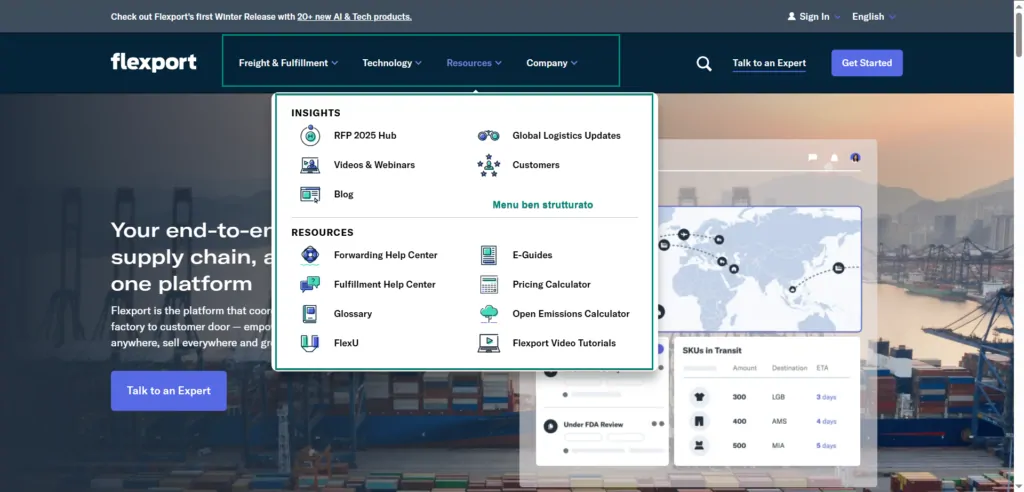1024x492 pixels.
Task: Open the Forwarding Help Center entry
Action: click(385, 255)
